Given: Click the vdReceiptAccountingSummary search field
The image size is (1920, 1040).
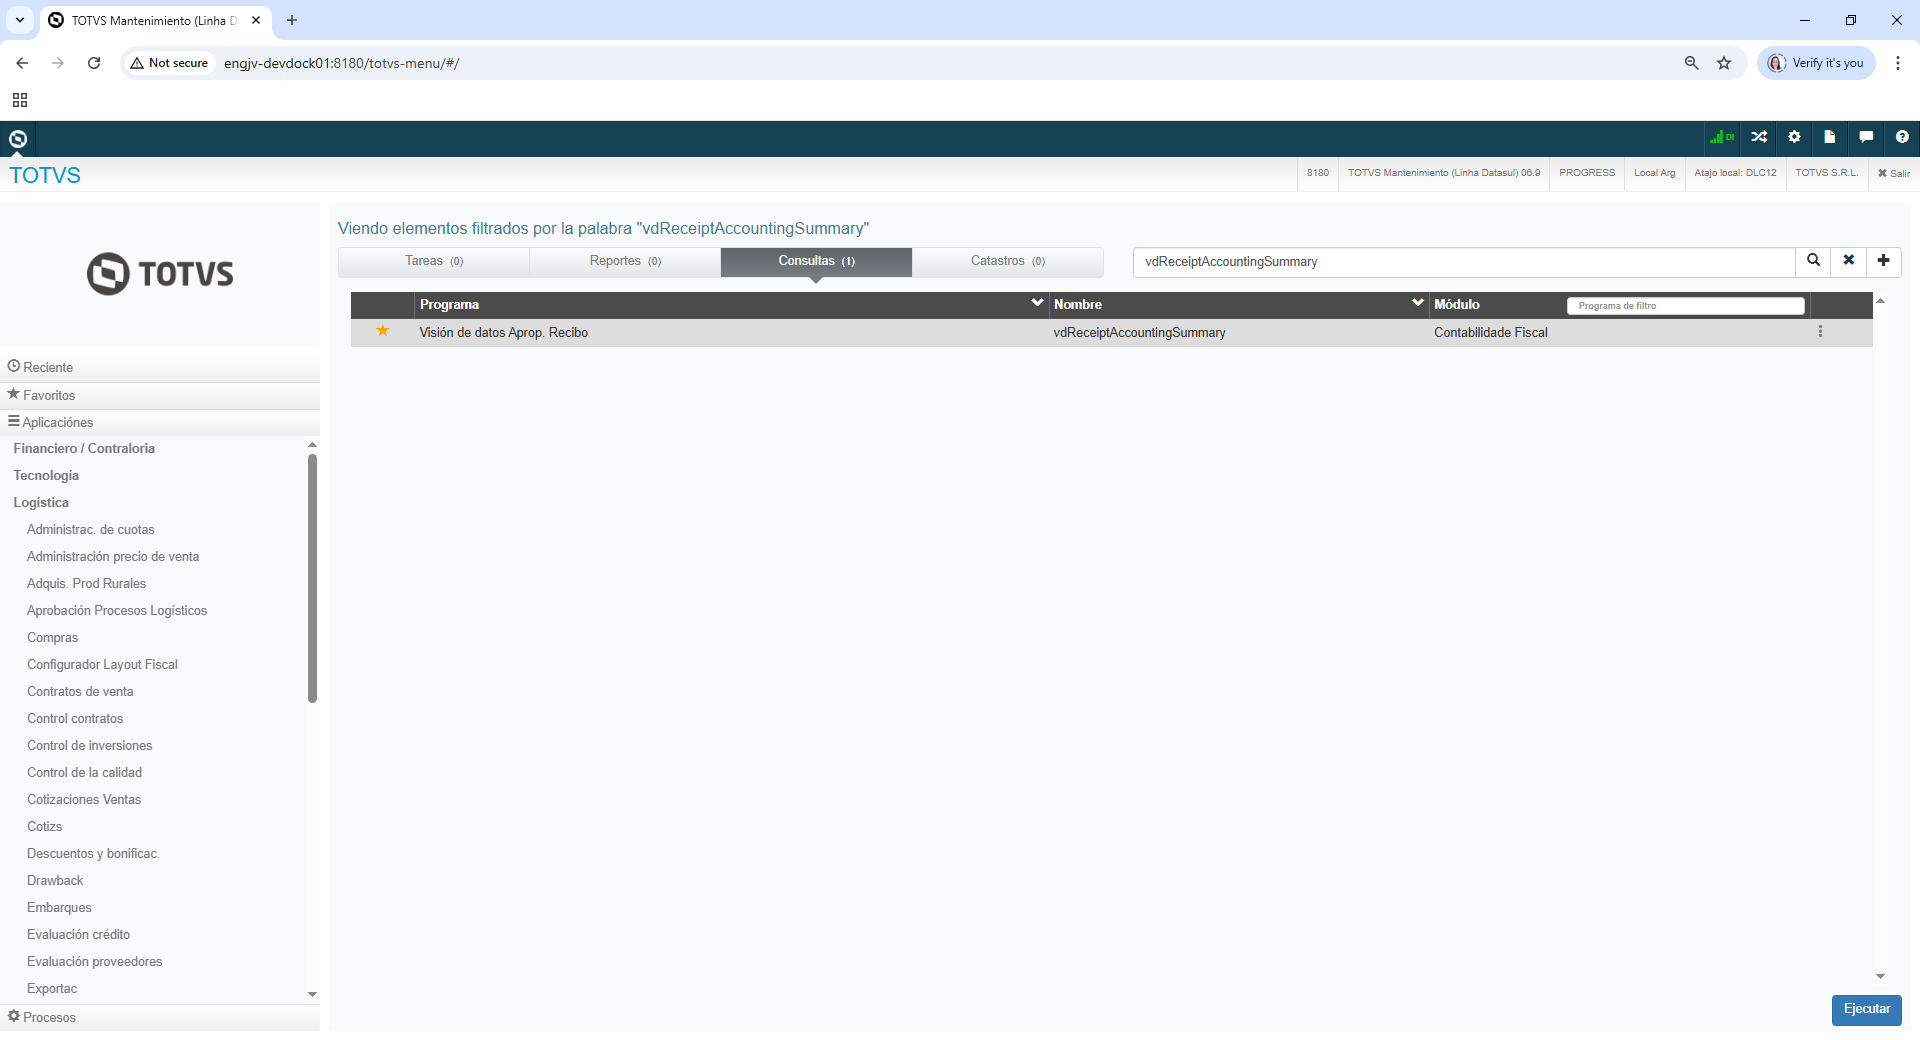Looking at the screenshot, I should [1464, 262].
